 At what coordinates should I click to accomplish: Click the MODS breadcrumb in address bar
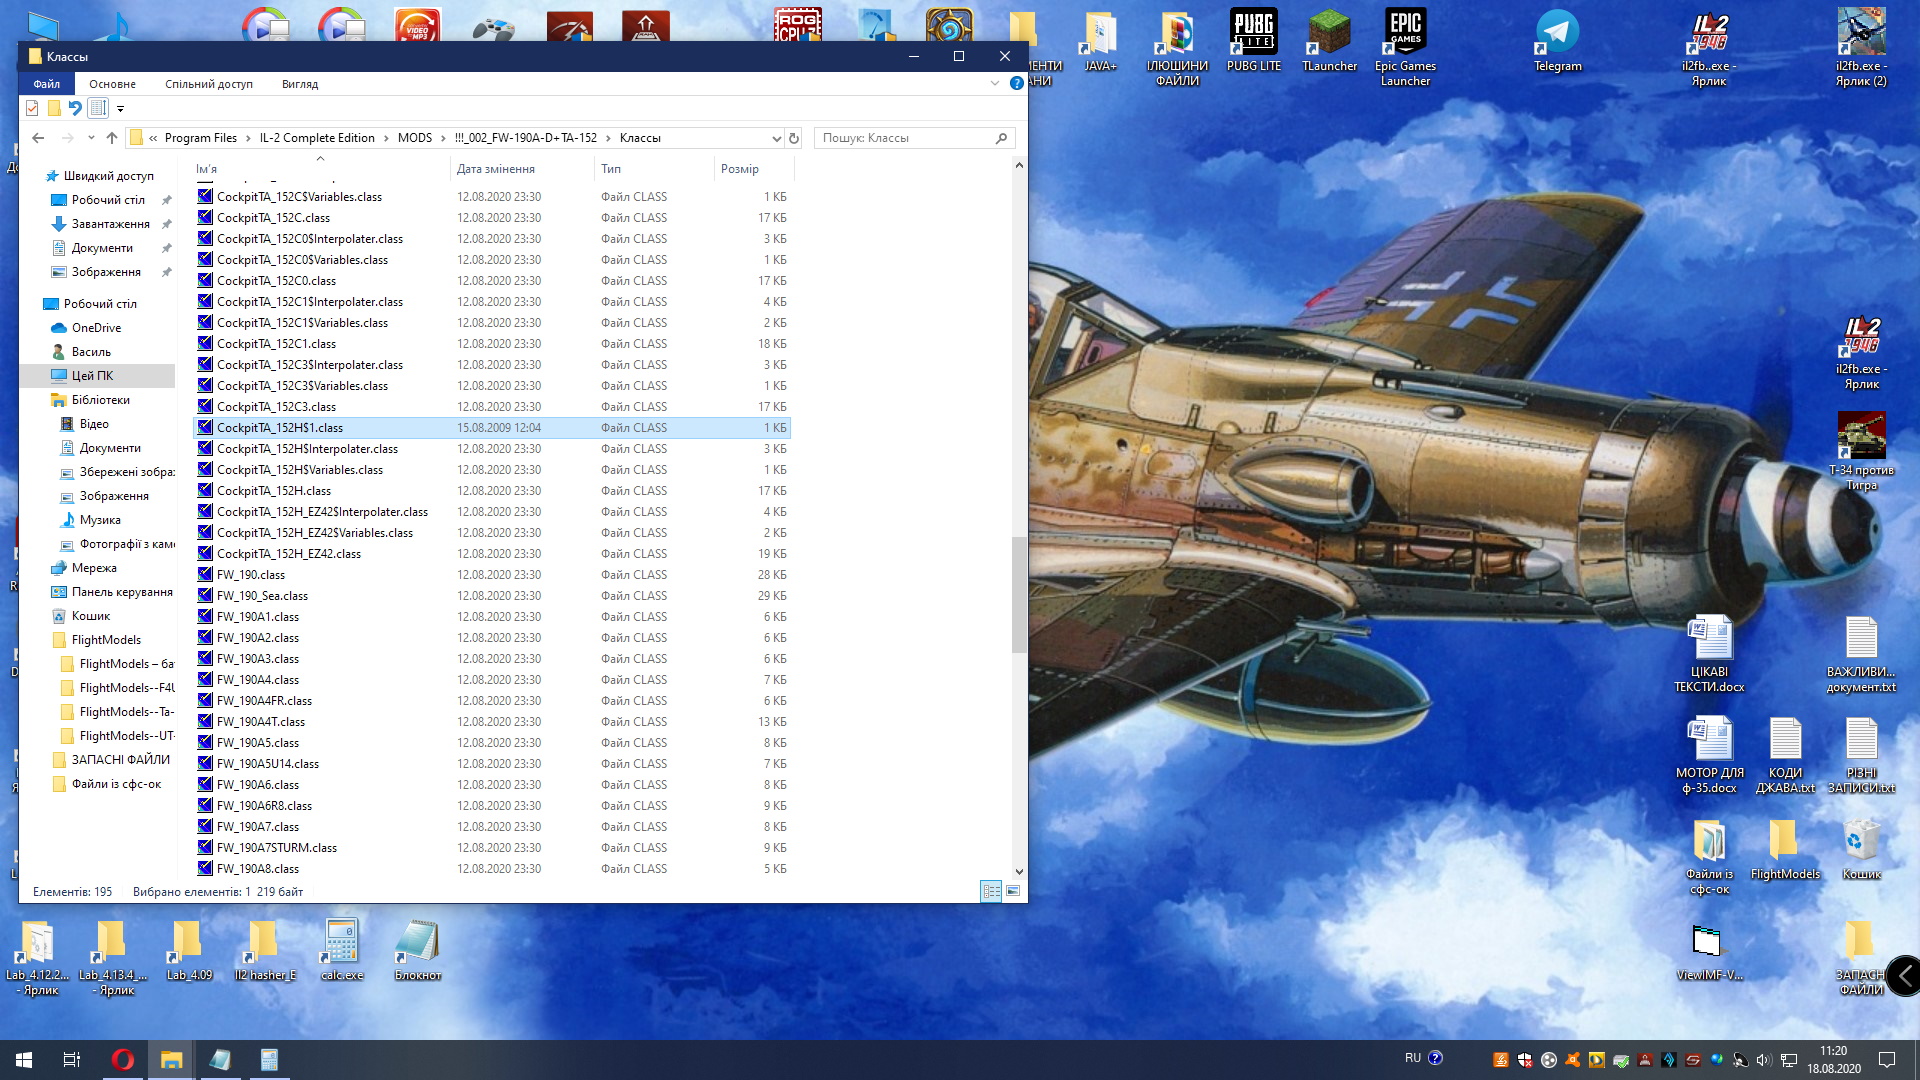[414, 138]
